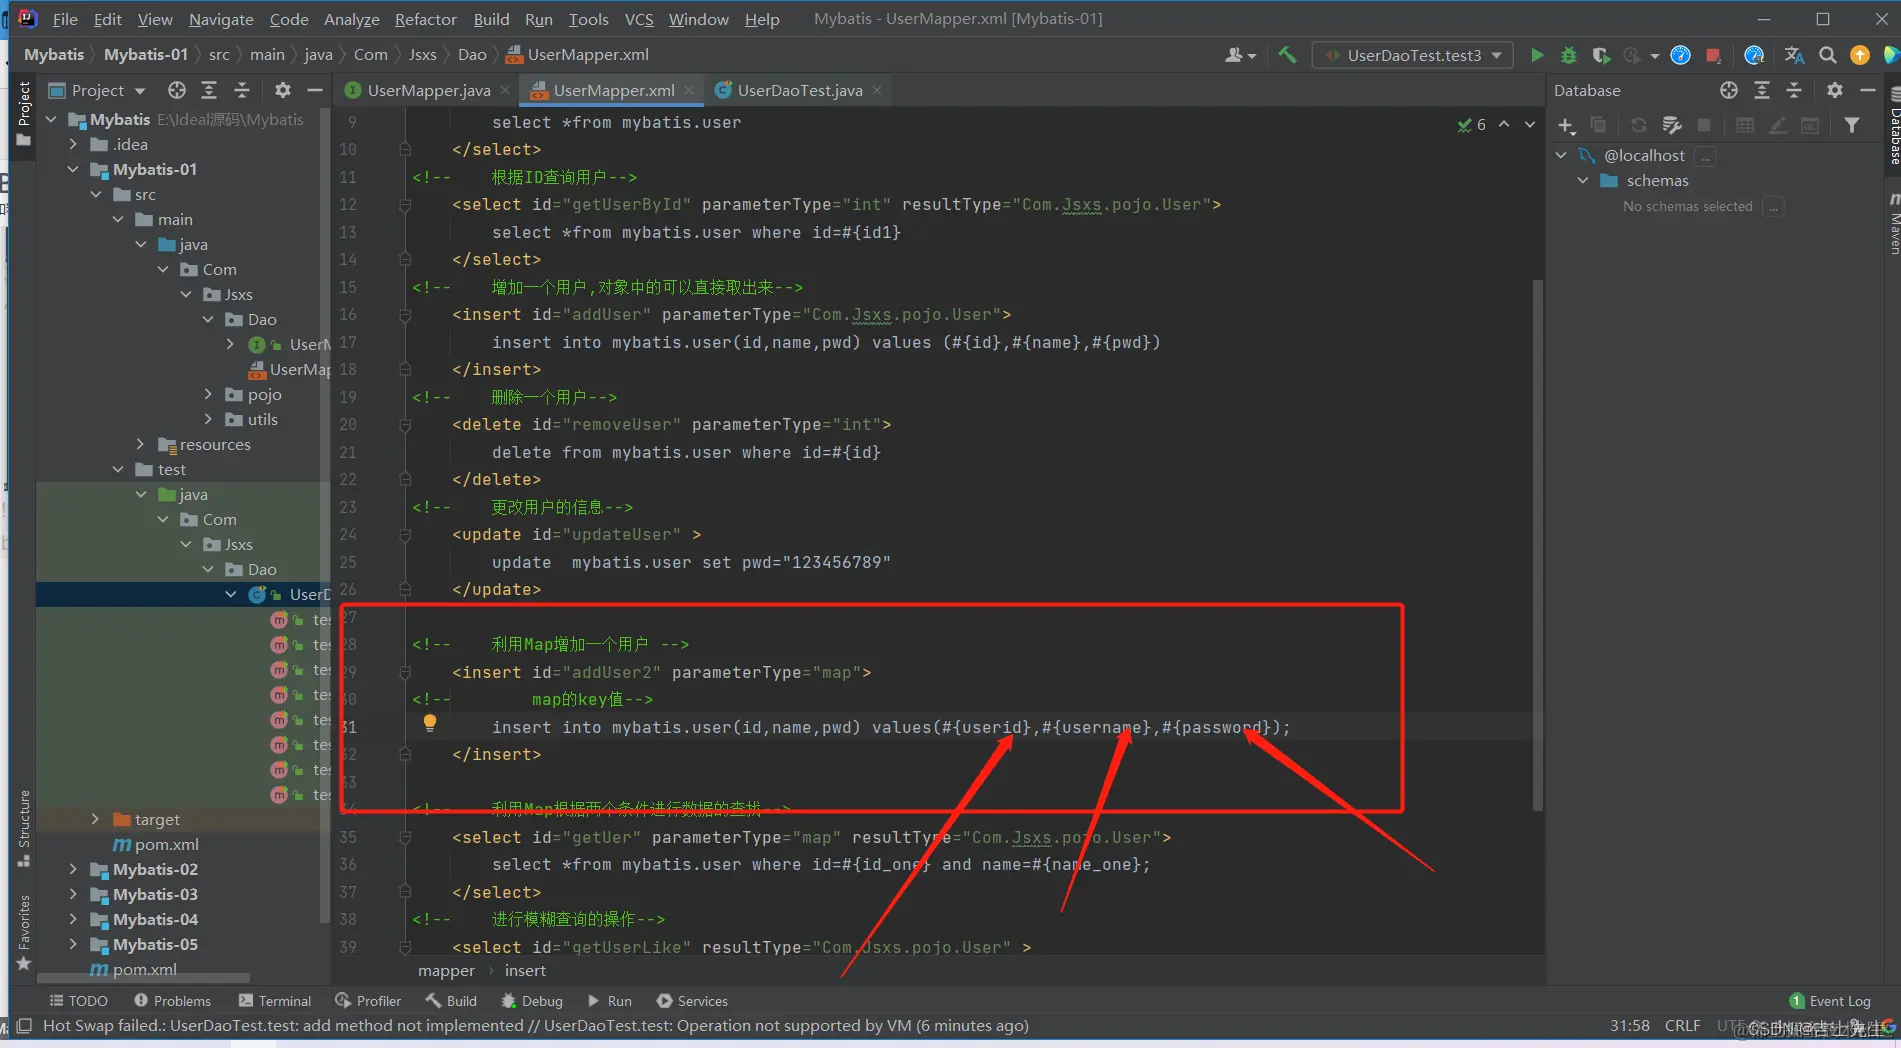Click the ellipsis next to No schemas selected

pos(1773,206)
